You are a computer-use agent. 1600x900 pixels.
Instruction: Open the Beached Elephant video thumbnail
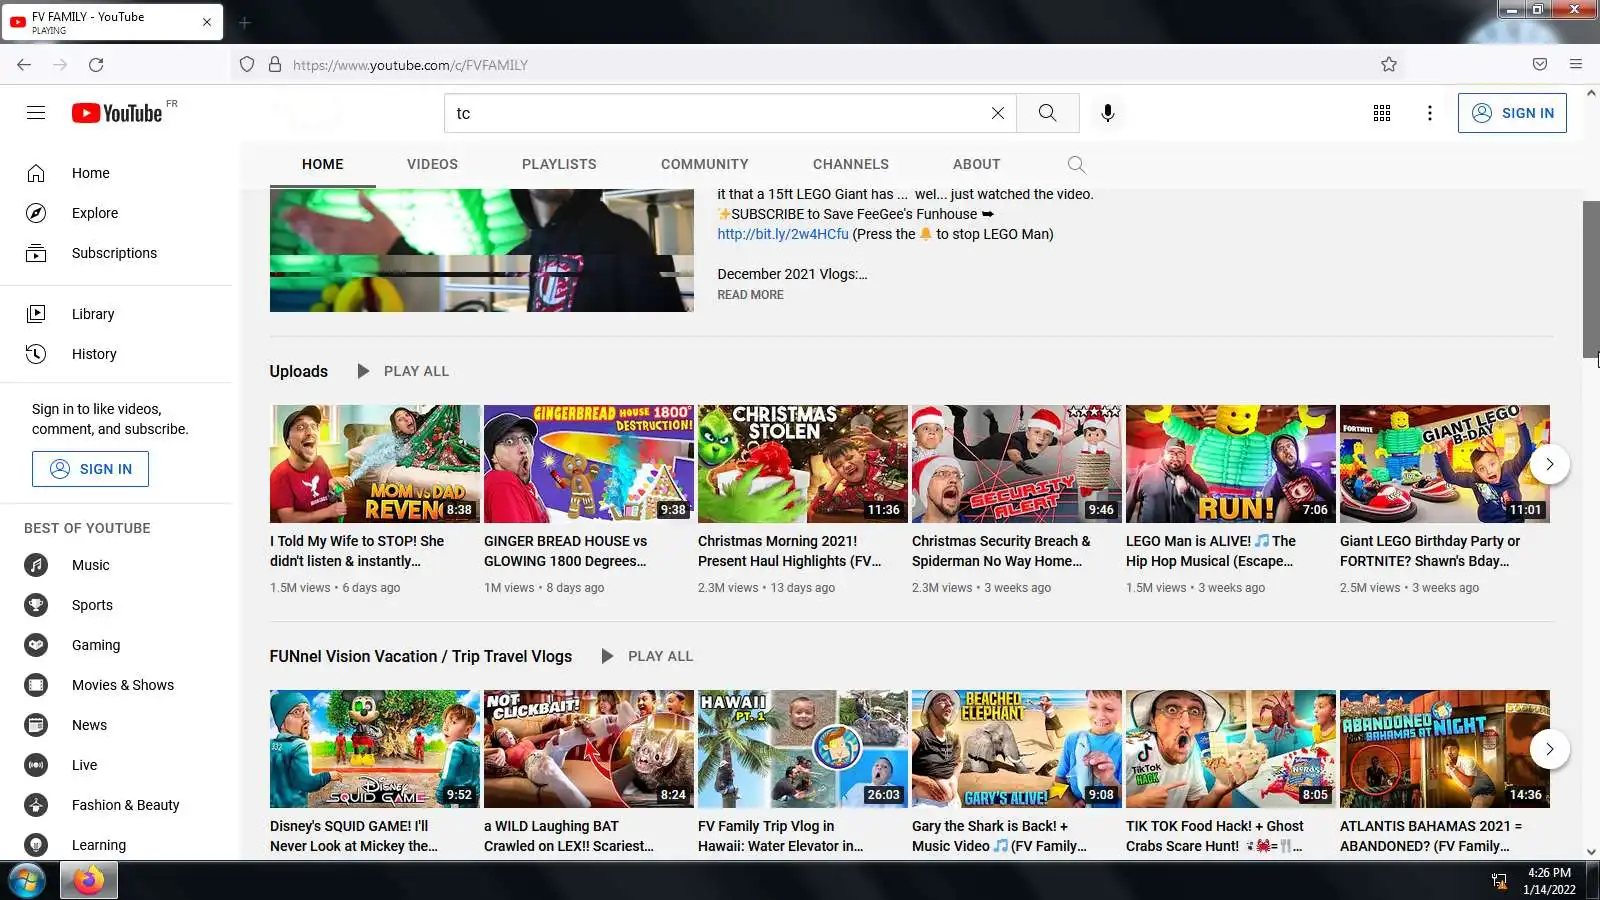[1017, 749]
